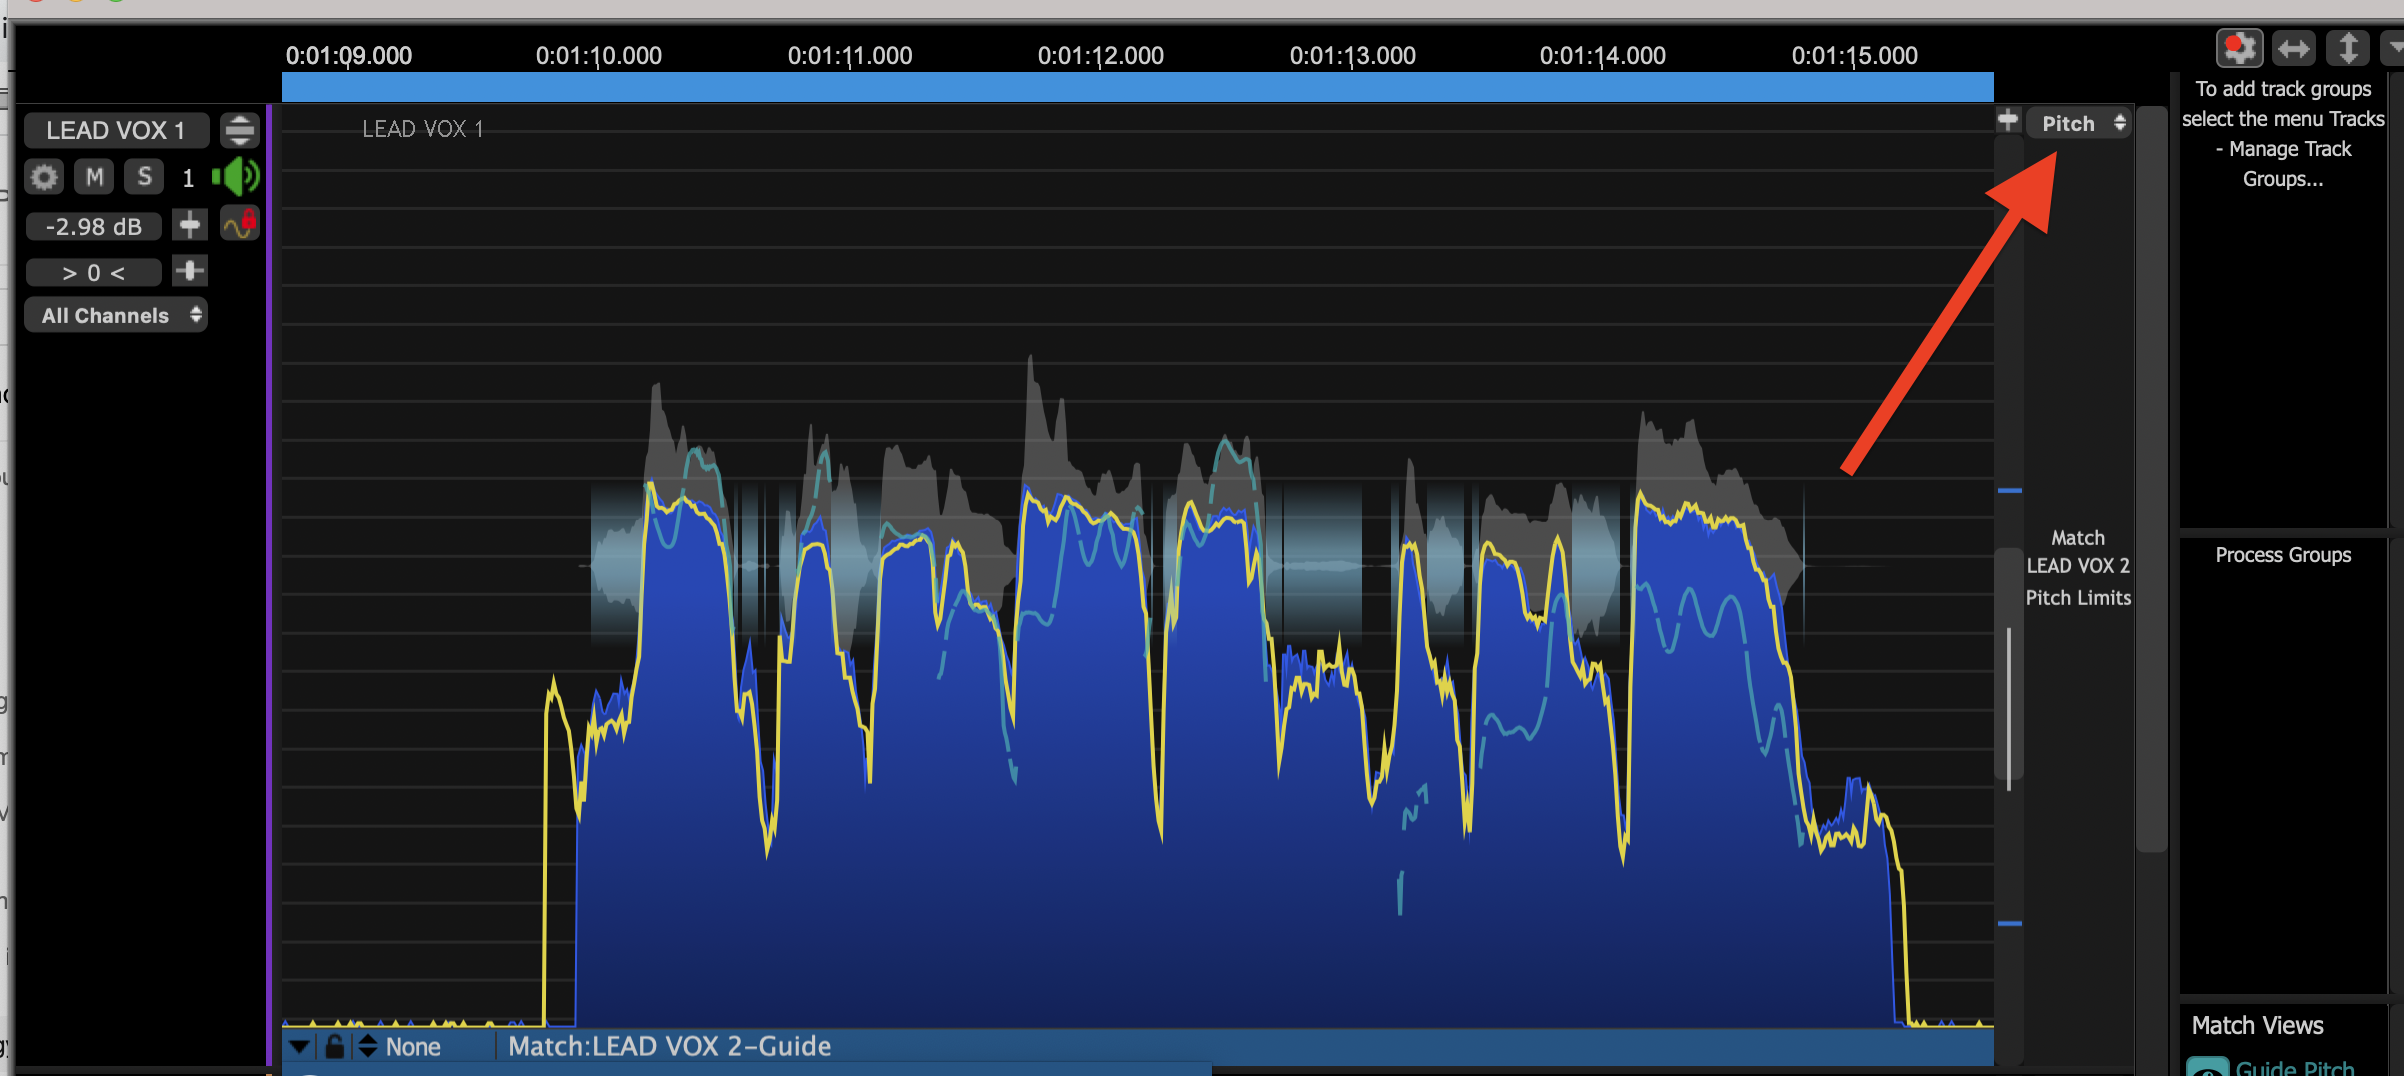Open the Pitch display mode dropdown
Image resolution: width=2404 pixels, height=1076 pixels.
[2079, 123]
